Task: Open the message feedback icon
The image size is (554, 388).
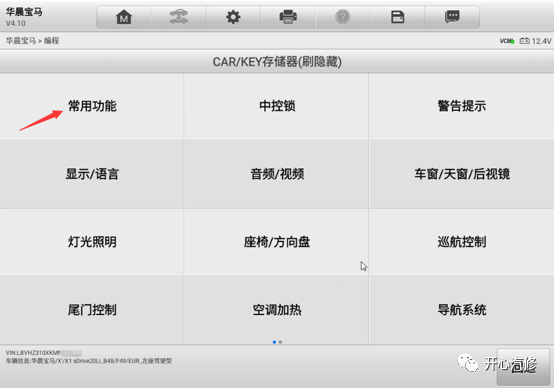Action: tap(452, 17)
